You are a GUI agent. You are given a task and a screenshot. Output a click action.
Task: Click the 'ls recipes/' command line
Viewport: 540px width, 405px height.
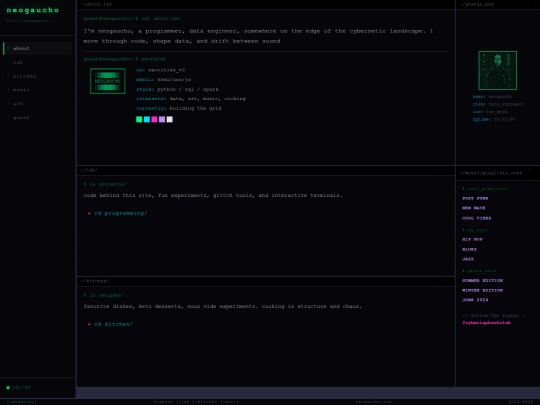103,295
